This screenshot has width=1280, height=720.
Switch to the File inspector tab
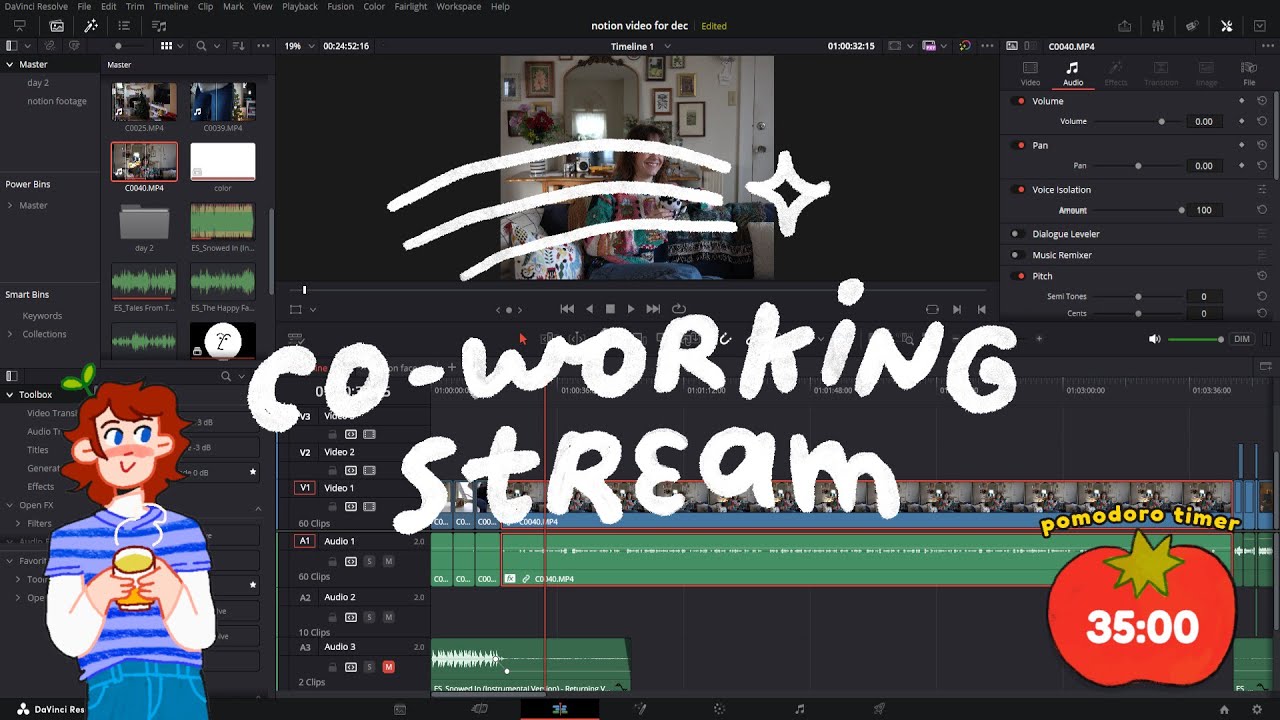pos(1249,73)
